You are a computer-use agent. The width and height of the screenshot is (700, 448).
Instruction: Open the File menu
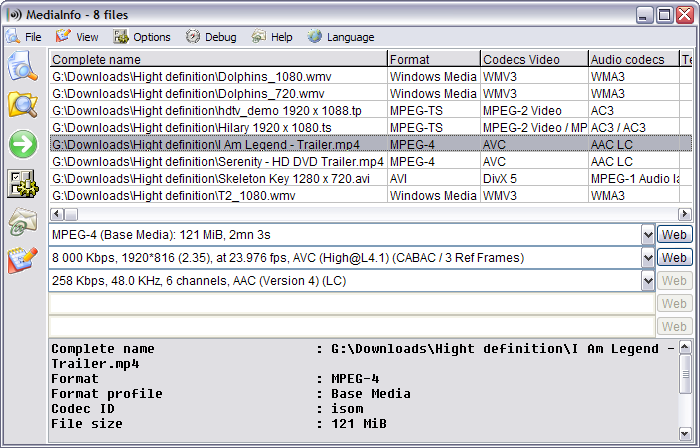(x=24, y=37)
